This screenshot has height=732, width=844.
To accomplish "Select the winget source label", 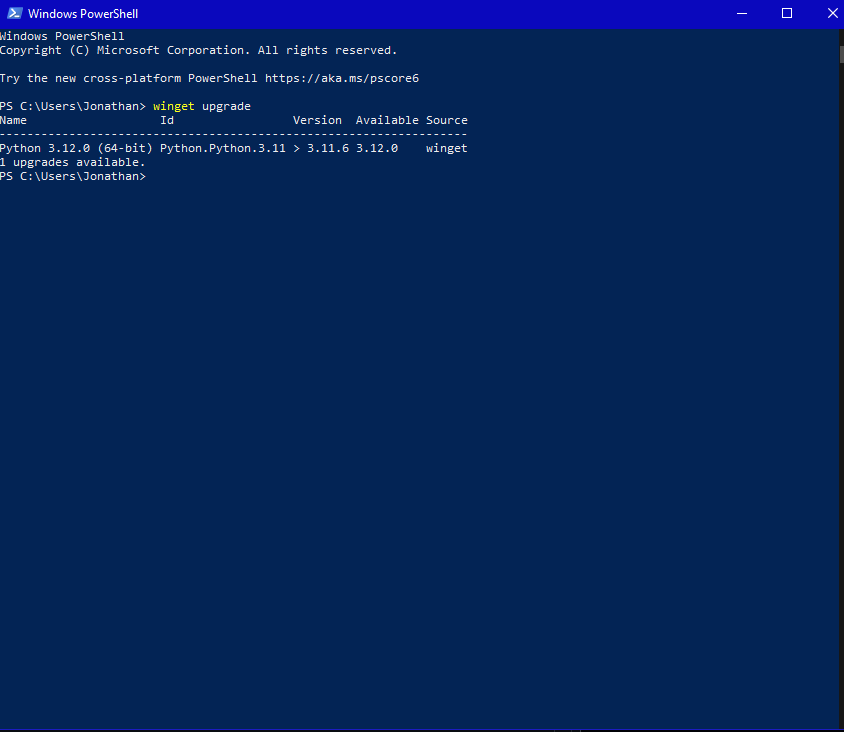I will point(446,147).
